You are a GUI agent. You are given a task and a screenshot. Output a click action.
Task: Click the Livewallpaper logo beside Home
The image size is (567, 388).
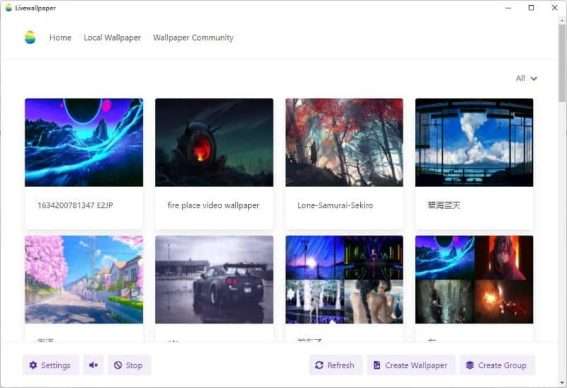point(30,37)
